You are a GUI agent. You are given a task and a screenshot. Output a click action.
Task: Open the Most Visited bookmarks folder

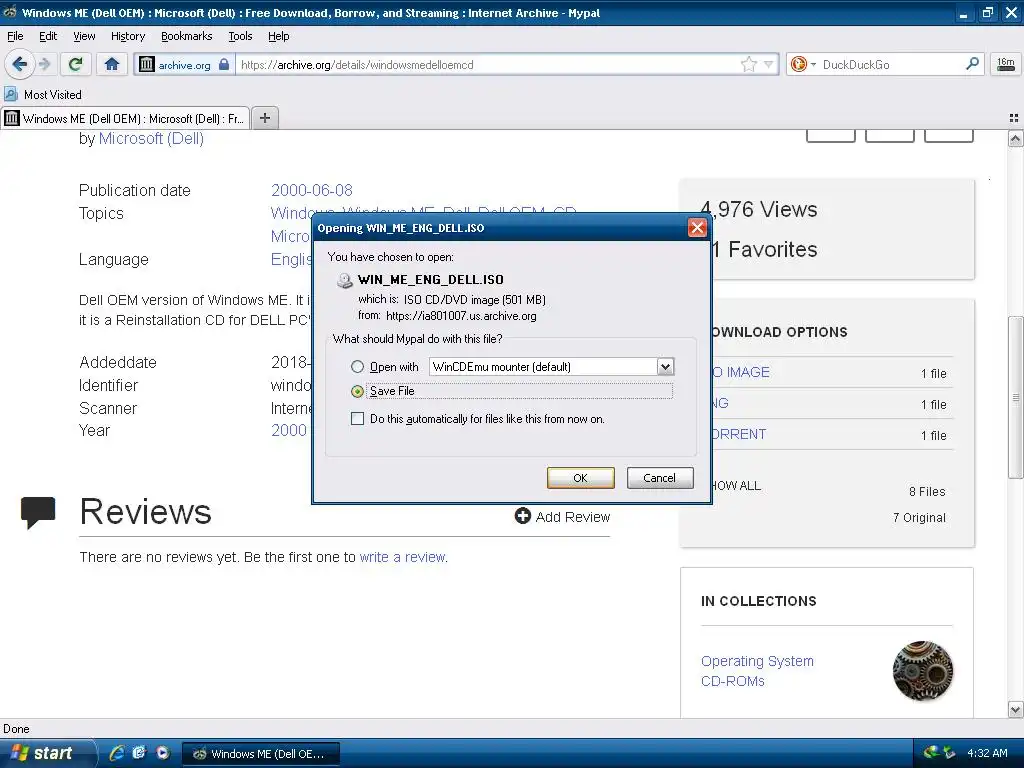(43, 95)
